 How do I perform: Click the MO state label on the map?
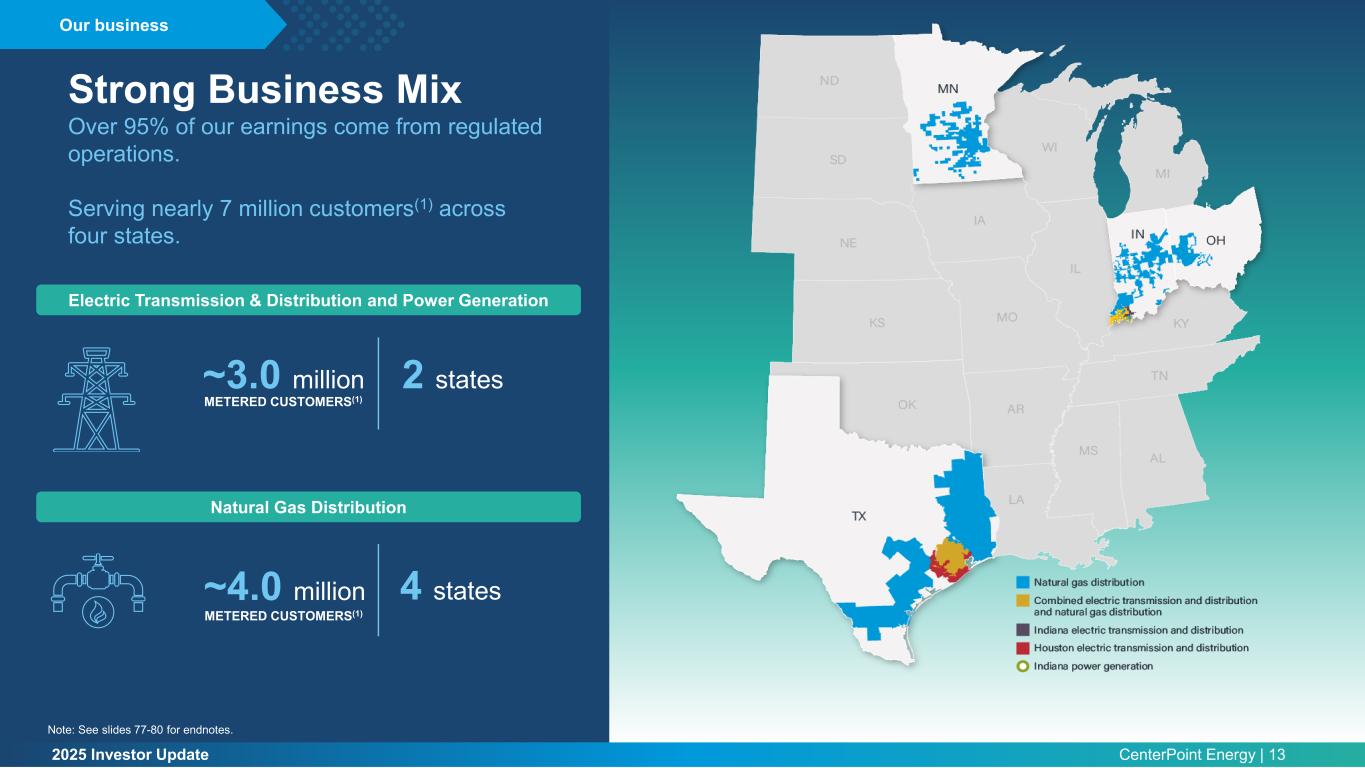(1007, 317)
